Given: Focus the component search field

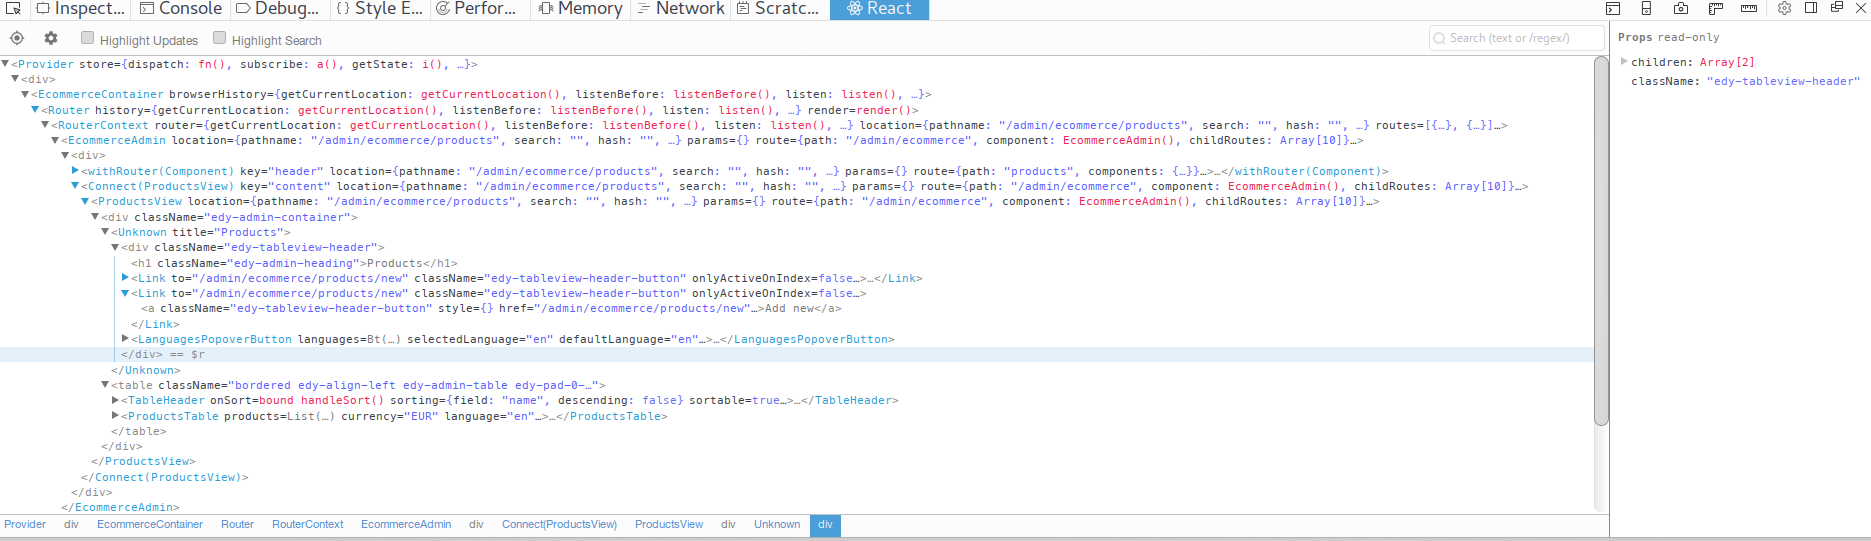Looking at the screenshot, I should coord(1516,38).
